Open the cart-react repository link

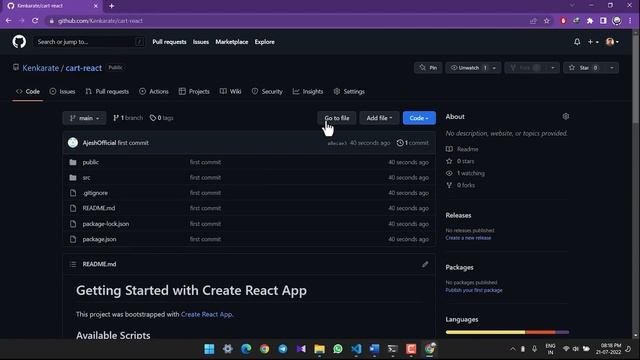(x=84, y=68)
